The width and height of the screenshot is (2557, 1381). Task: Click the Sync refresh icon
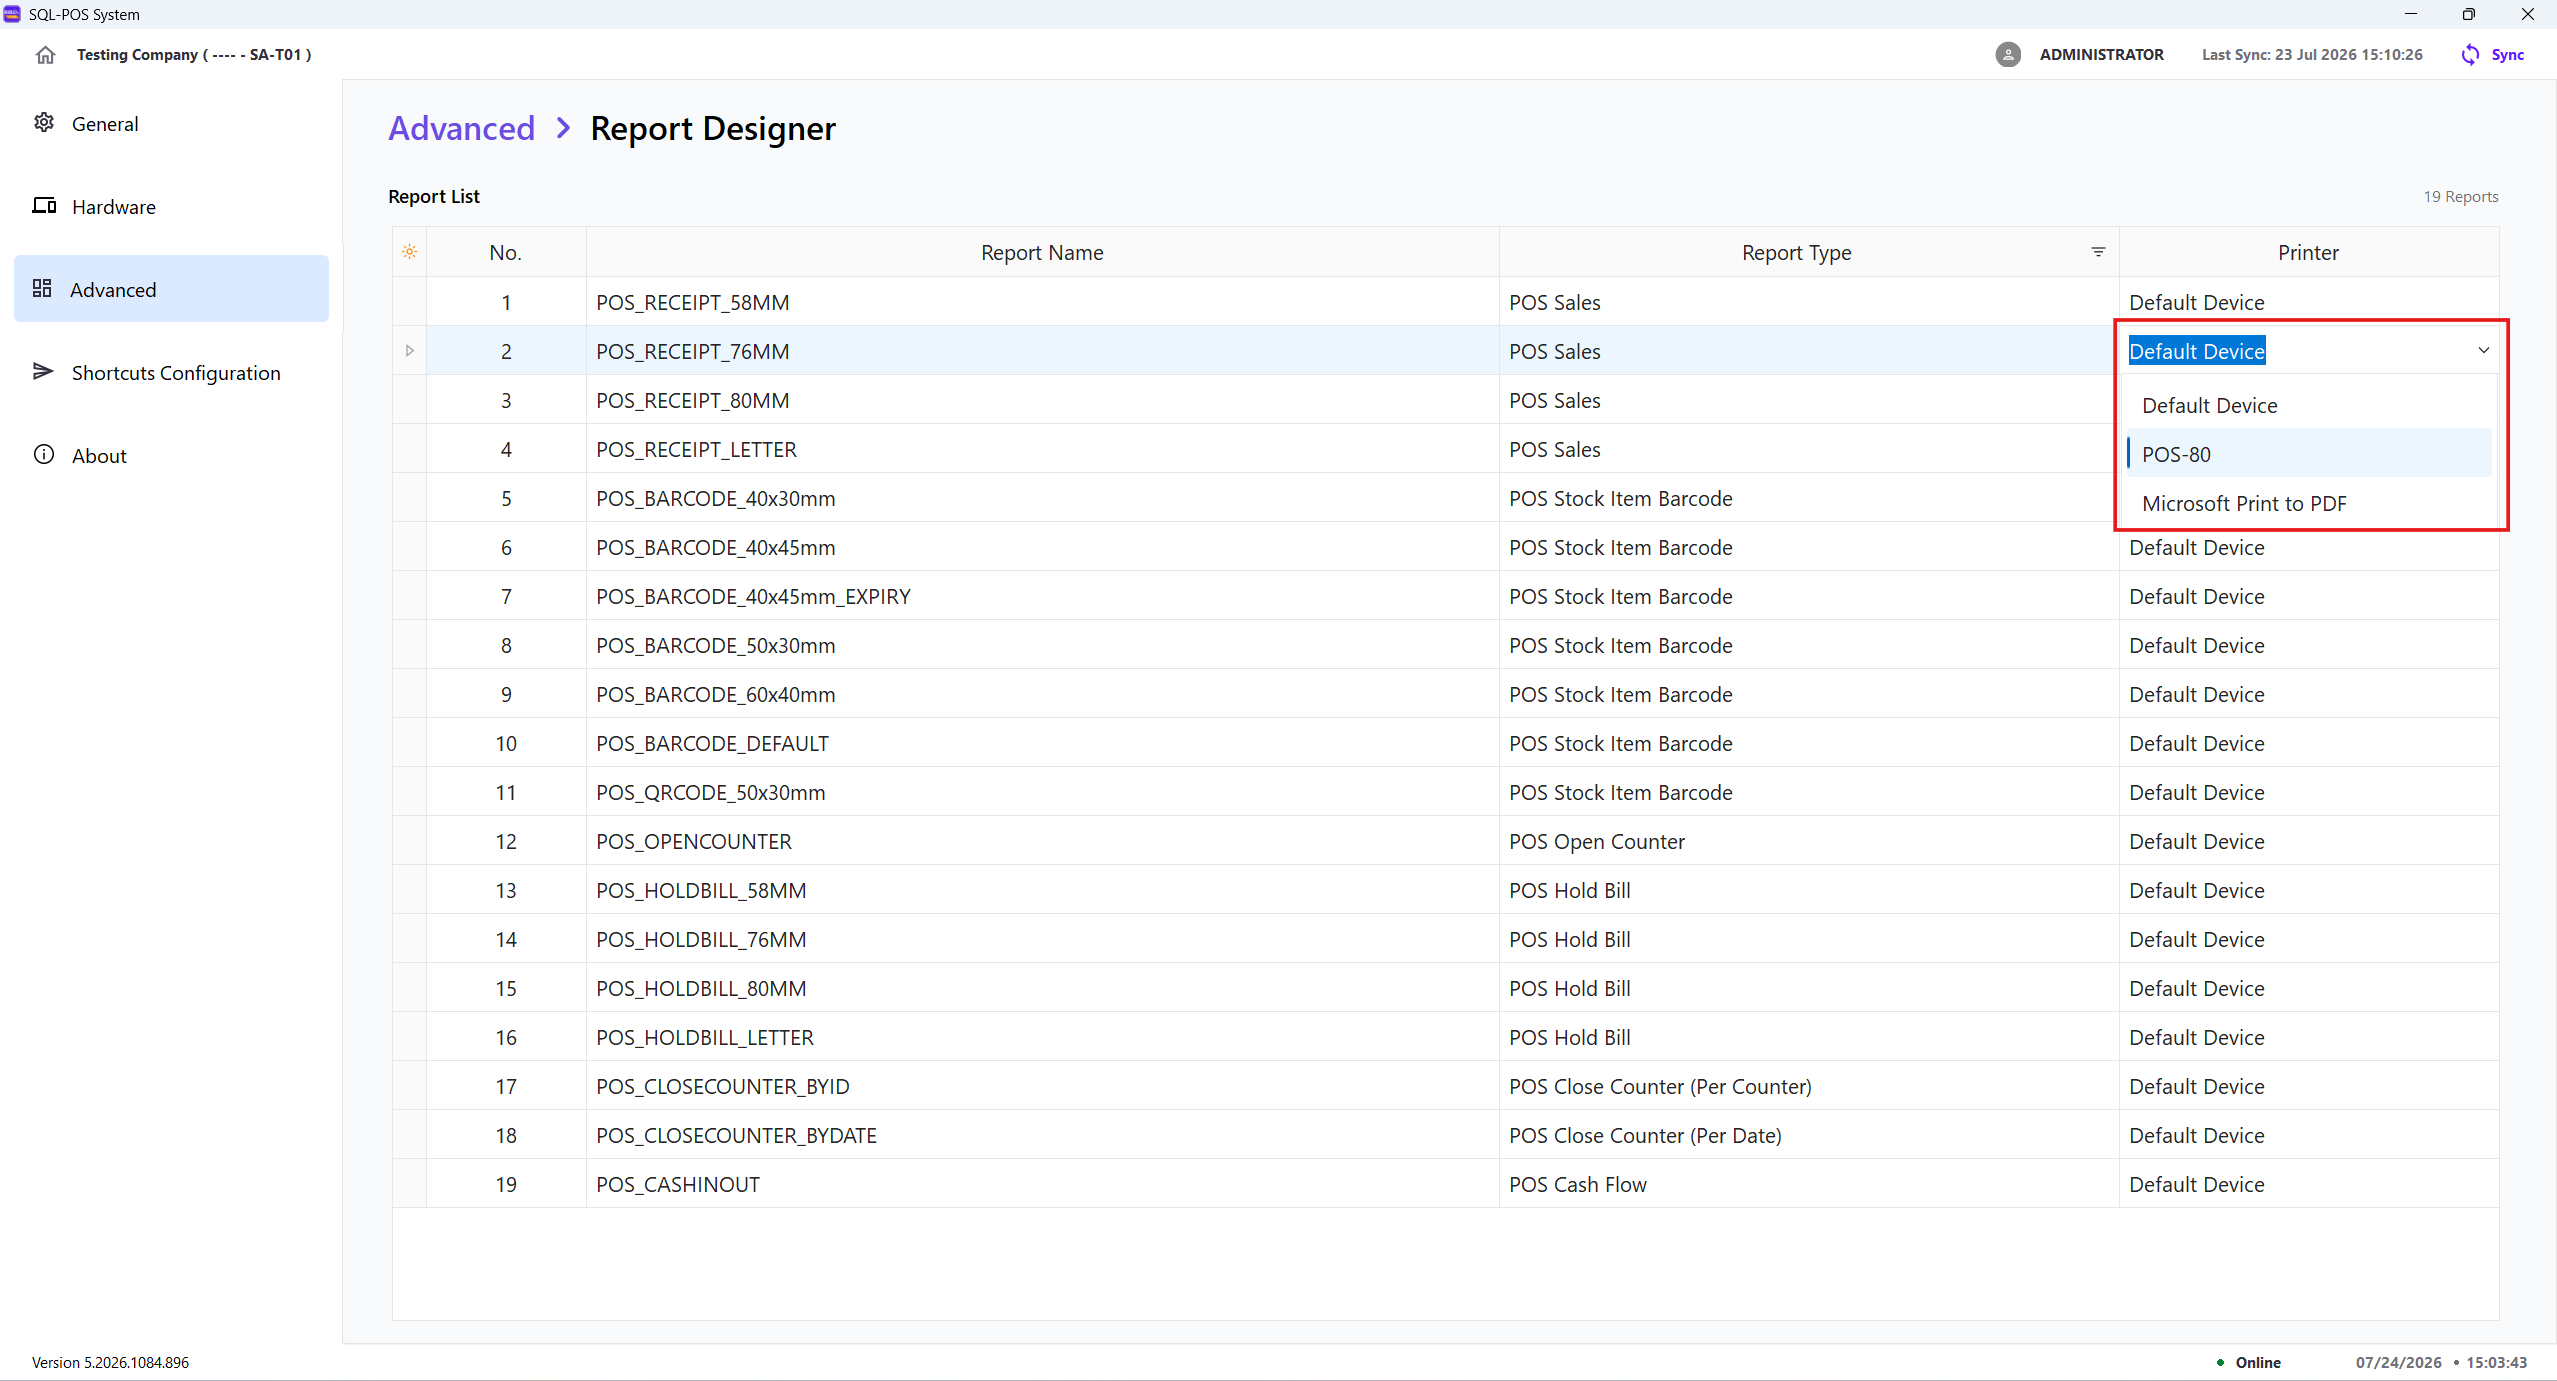[x=2470, y=55]
